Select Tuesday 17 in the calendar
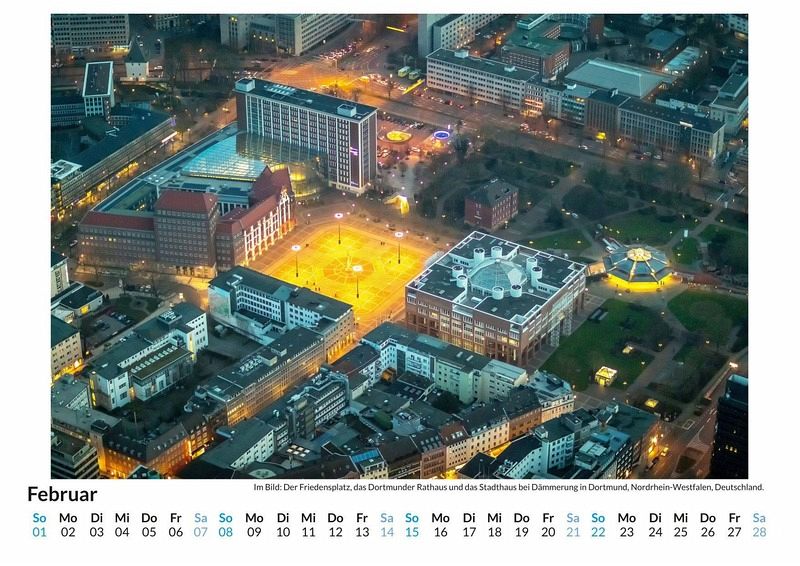Viewport: 800px width, 566px height. pyautogui.click(x=469, y=525)
